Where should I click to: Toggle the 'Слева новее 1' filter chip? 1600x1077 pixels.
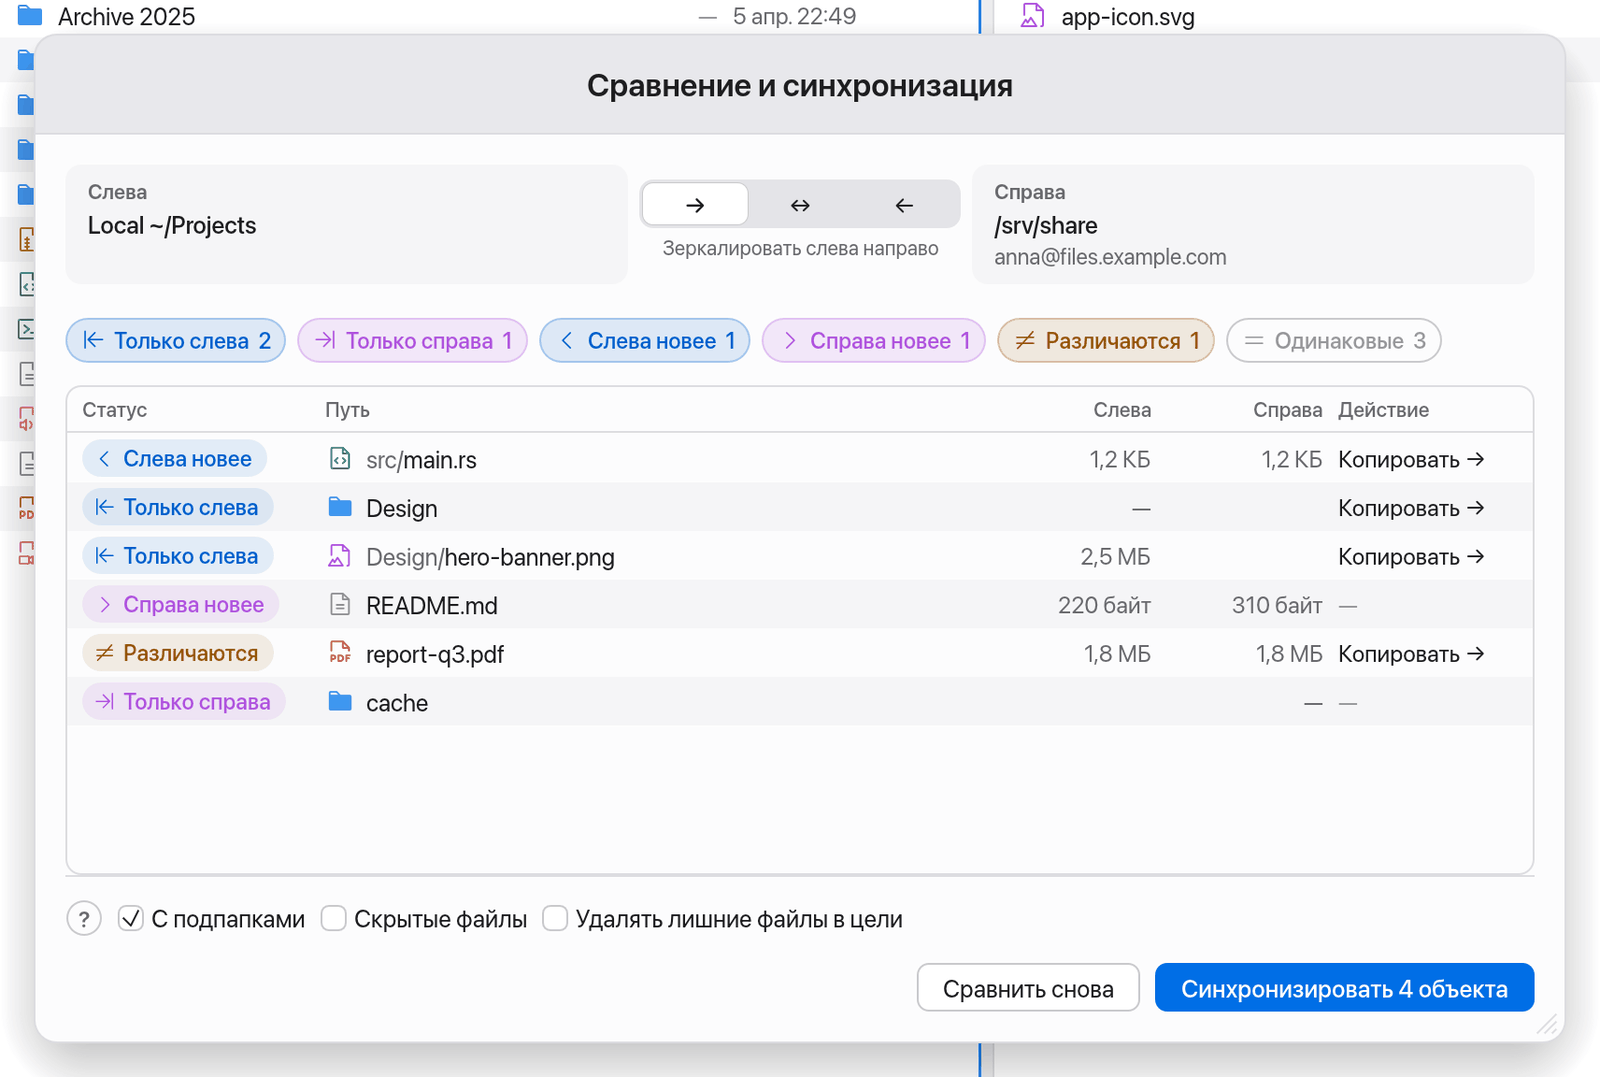tap(645, 341)
